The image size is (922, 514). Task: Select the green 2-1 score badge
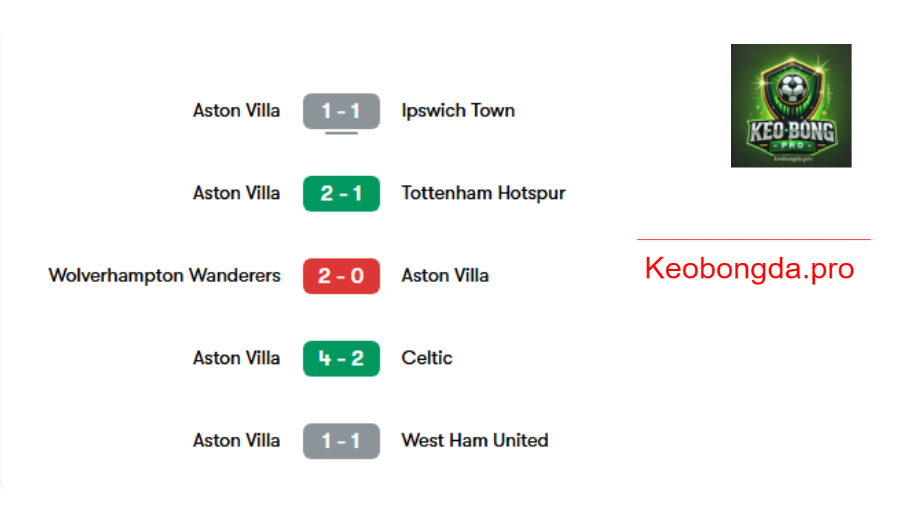point(341,193)
